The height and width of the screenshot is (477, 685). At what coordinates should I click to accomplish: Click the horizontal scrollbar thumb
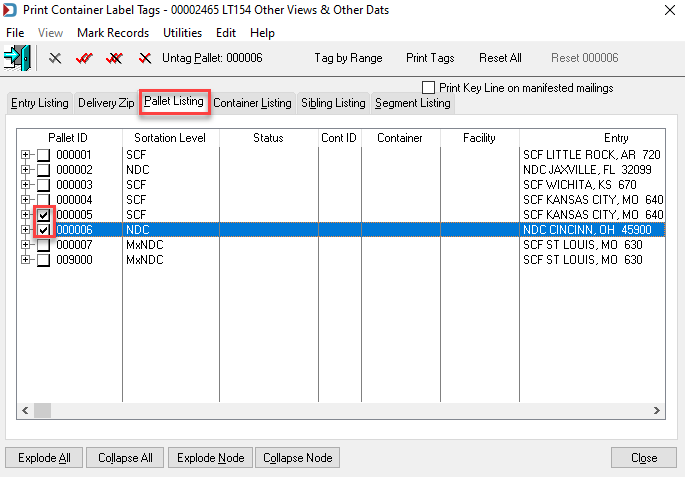point(43,411)
